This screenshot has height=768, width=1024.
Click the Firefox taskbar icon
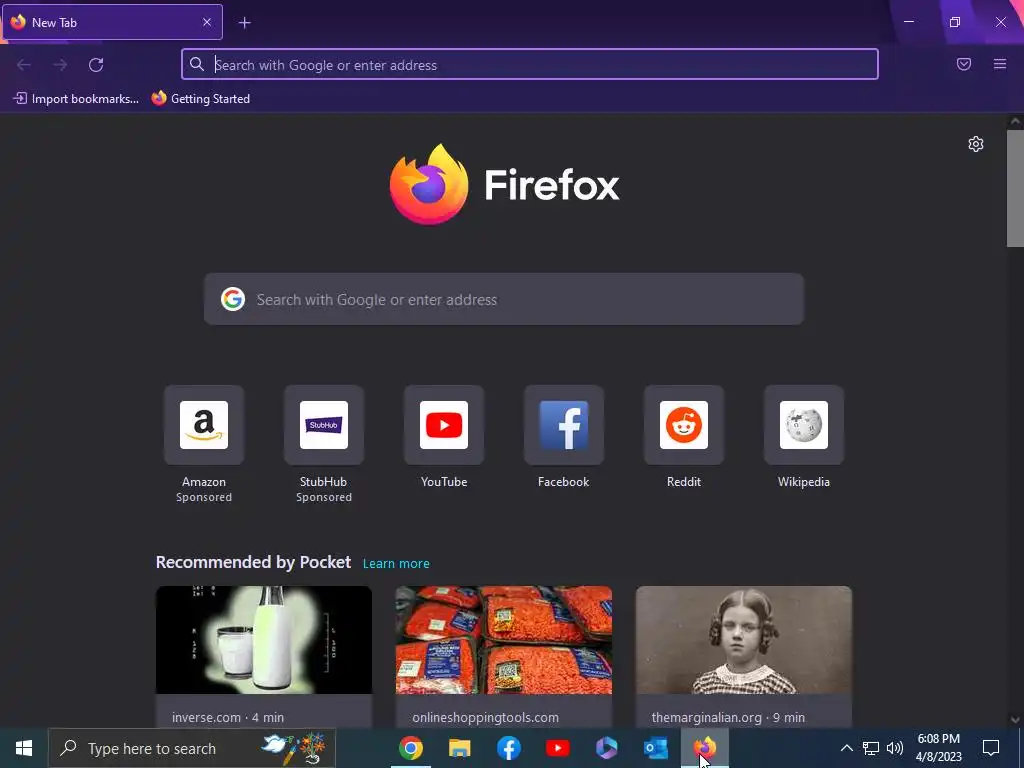[x=705, y=748]
